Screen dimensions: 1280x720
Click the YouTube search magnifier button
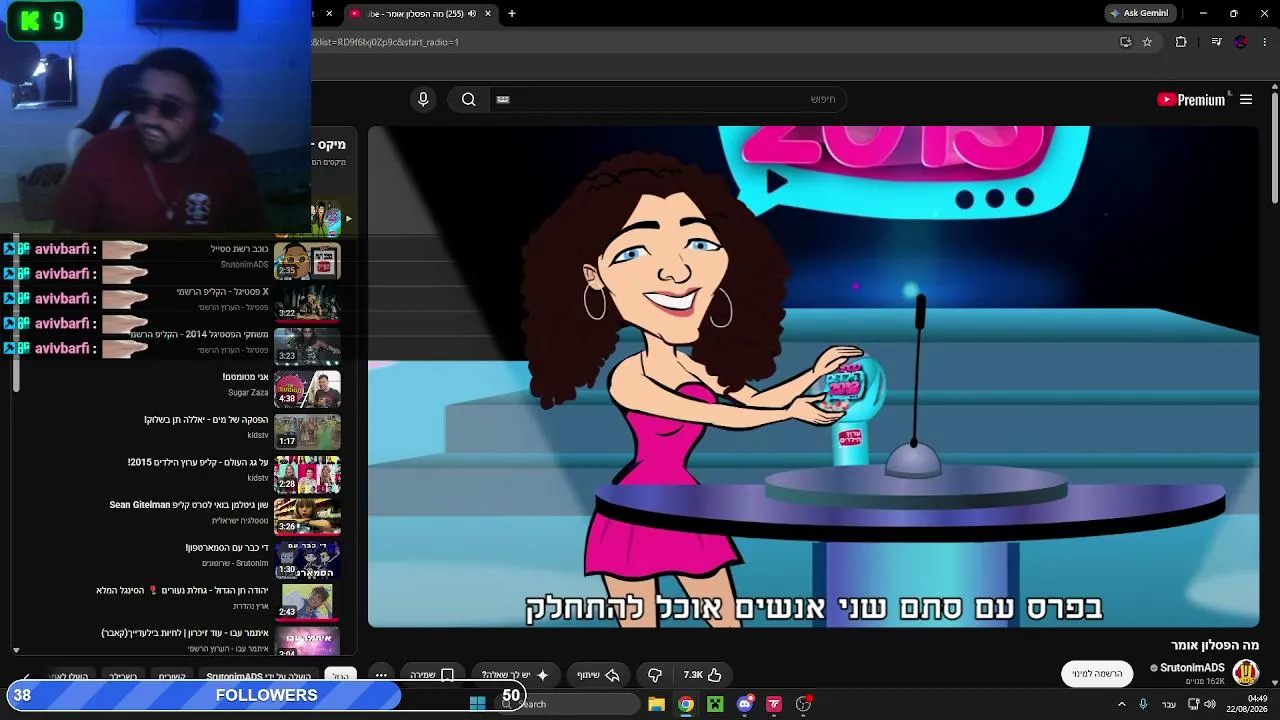click(x=468, y=99)
